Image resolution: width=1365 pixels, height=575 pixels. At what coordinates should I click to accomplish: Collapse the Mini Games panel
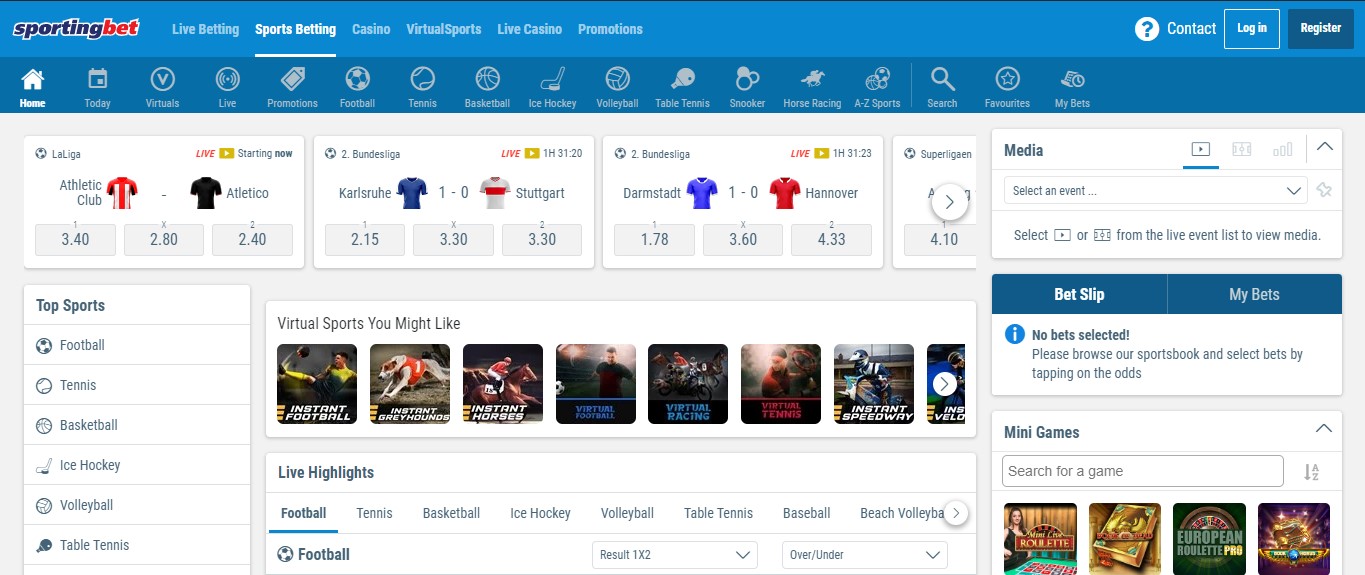[1324, 429]
